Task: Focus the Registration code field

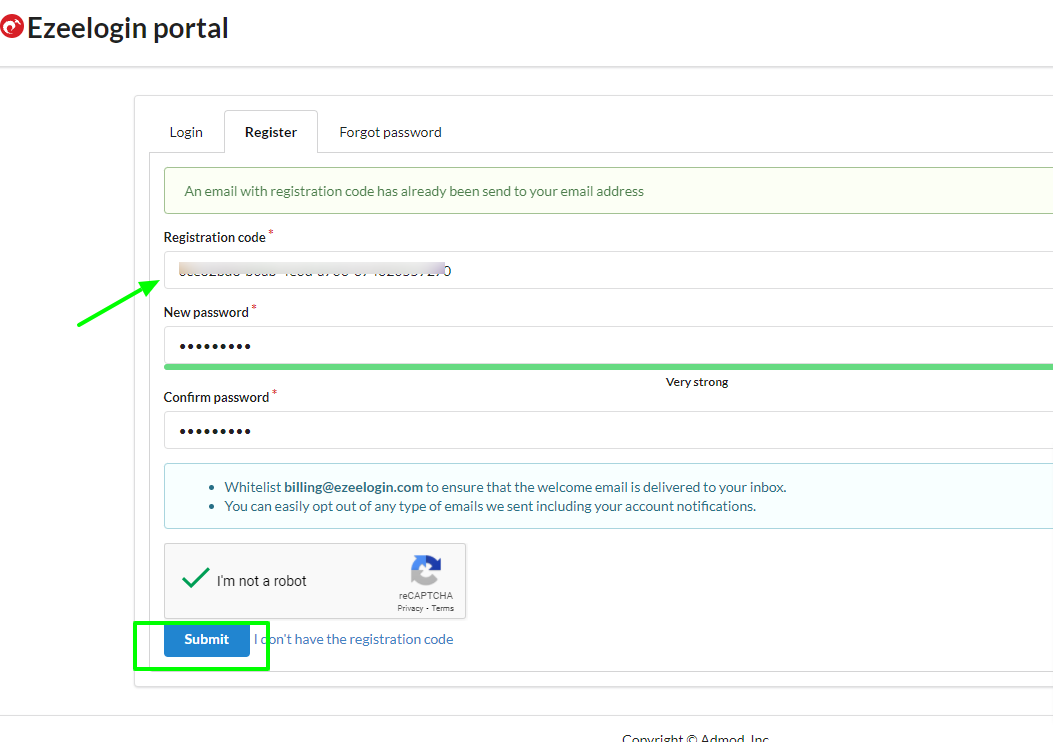Action: (x=608, y=270)
